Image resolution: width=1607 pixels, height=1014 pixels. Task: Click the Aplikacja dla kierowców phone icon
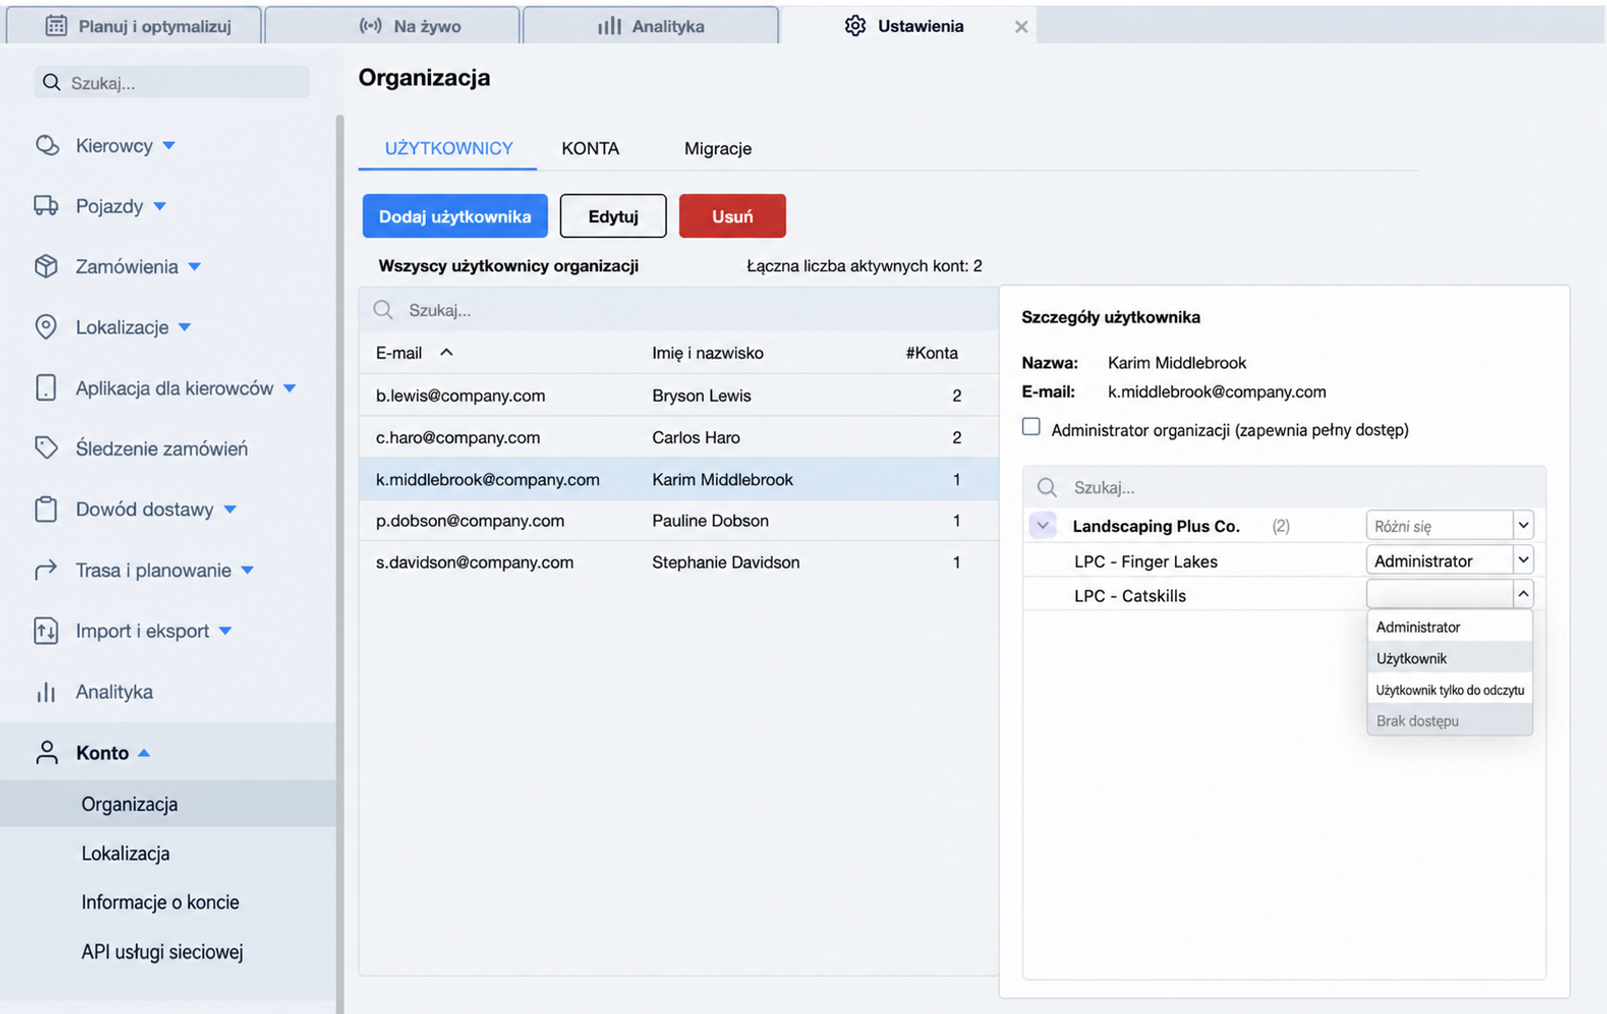point(46,388)
